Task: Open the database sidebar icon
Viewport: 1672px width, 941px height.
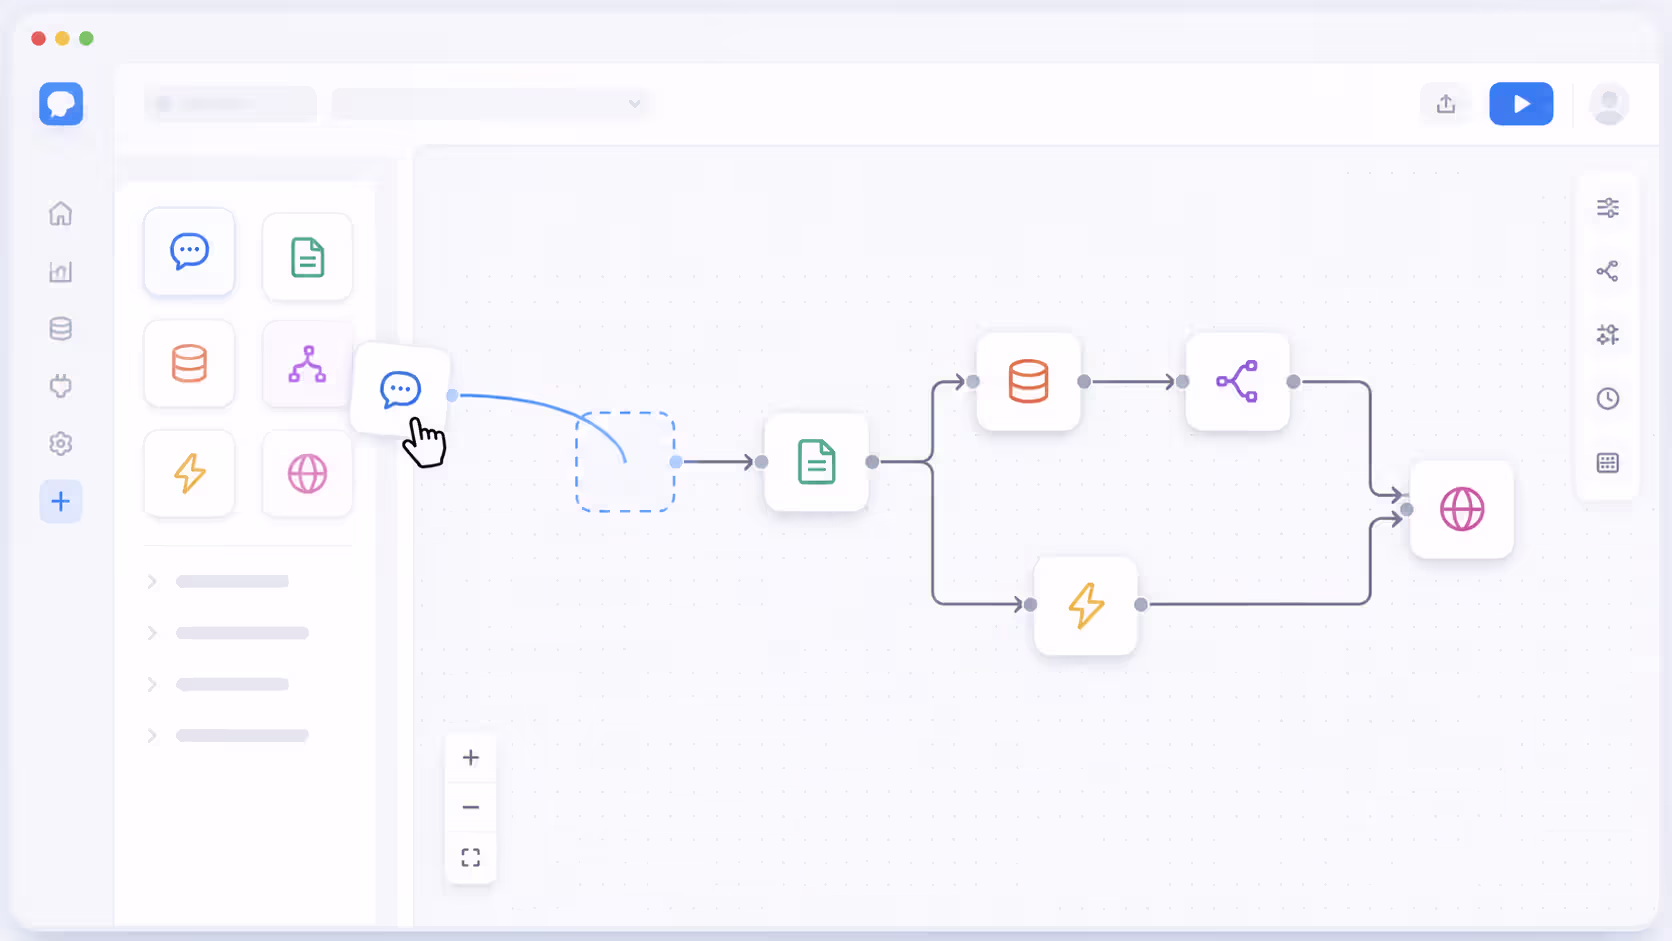Action: 61,329
